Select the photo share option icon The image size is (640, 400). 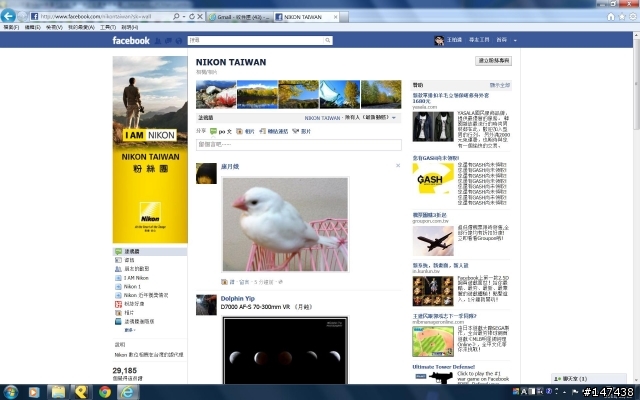pyautogui.click(x=239, y=131)
